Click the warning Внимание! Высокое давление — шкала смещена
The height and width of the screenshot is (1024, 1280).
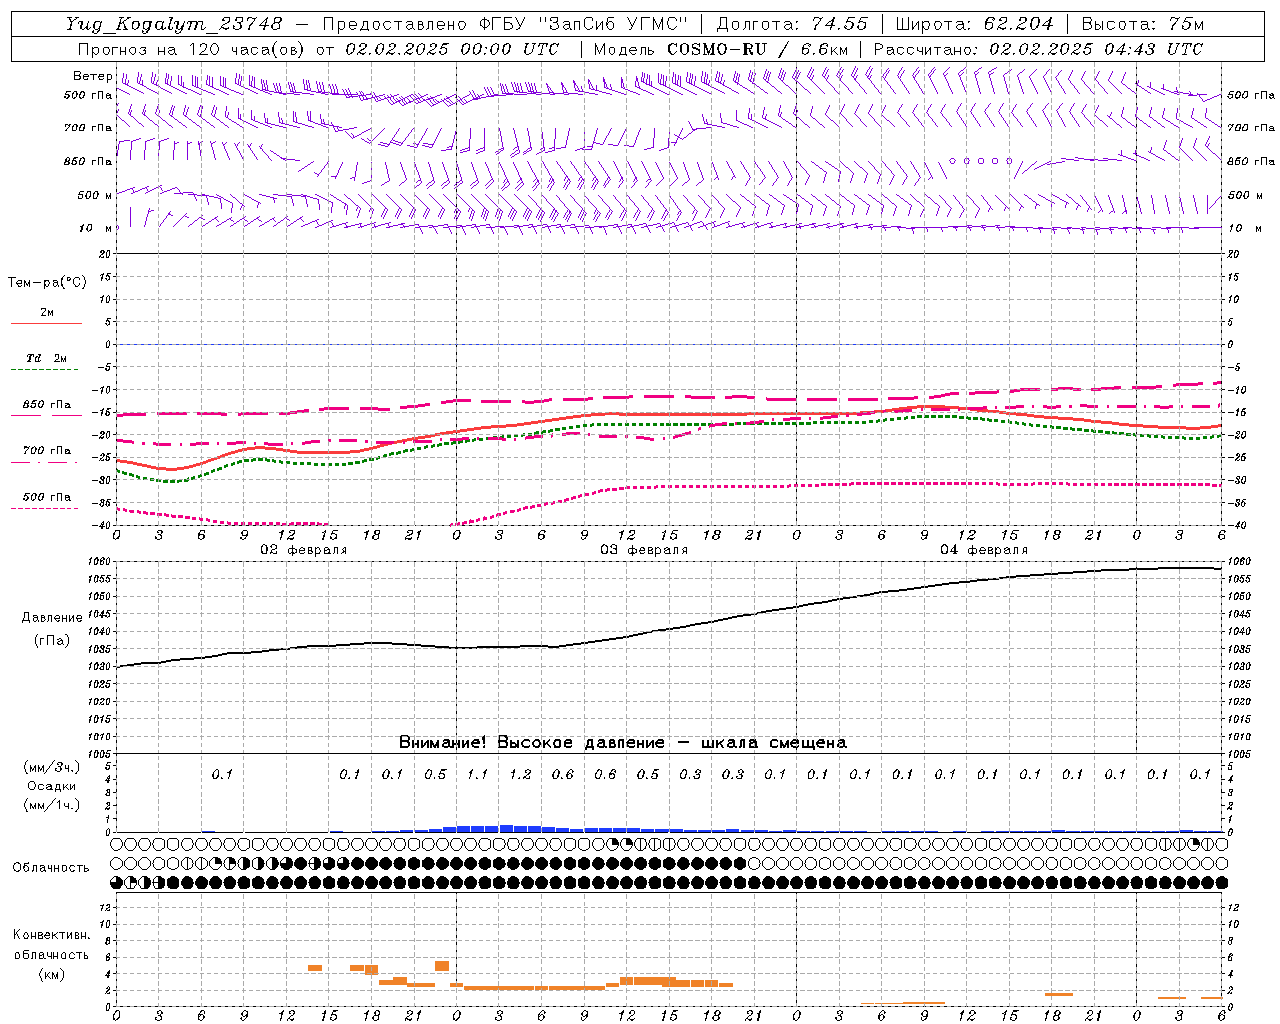click(623, 743)
